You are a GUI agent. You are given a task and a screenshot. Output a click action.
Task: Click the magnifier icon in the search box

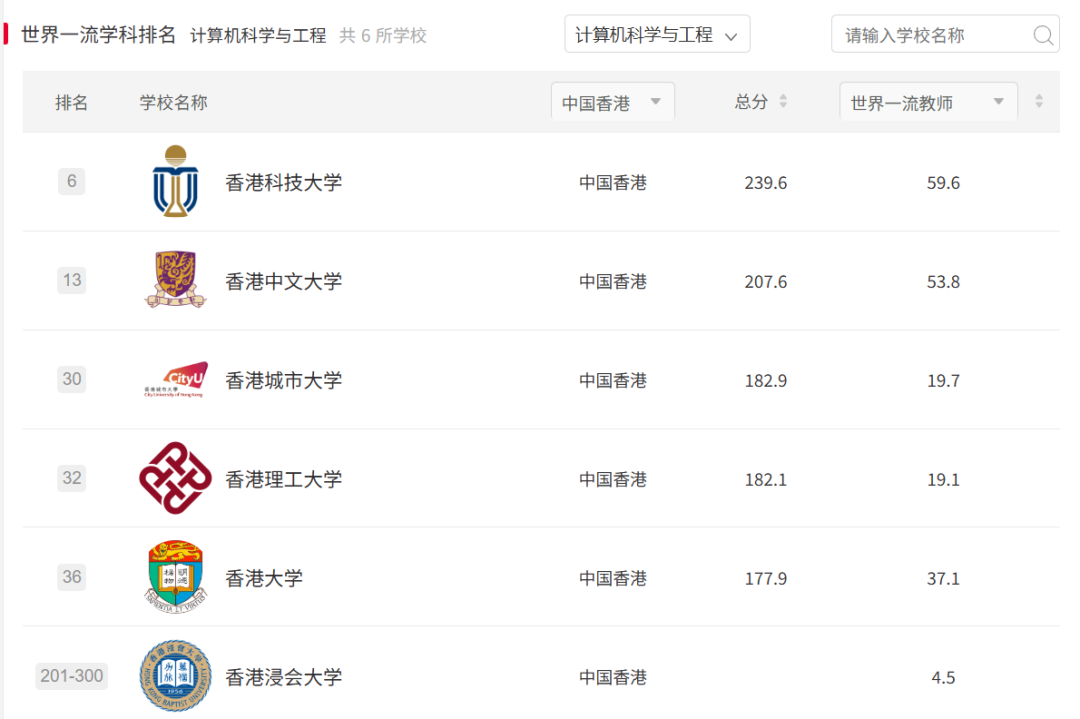point(1043,34)
